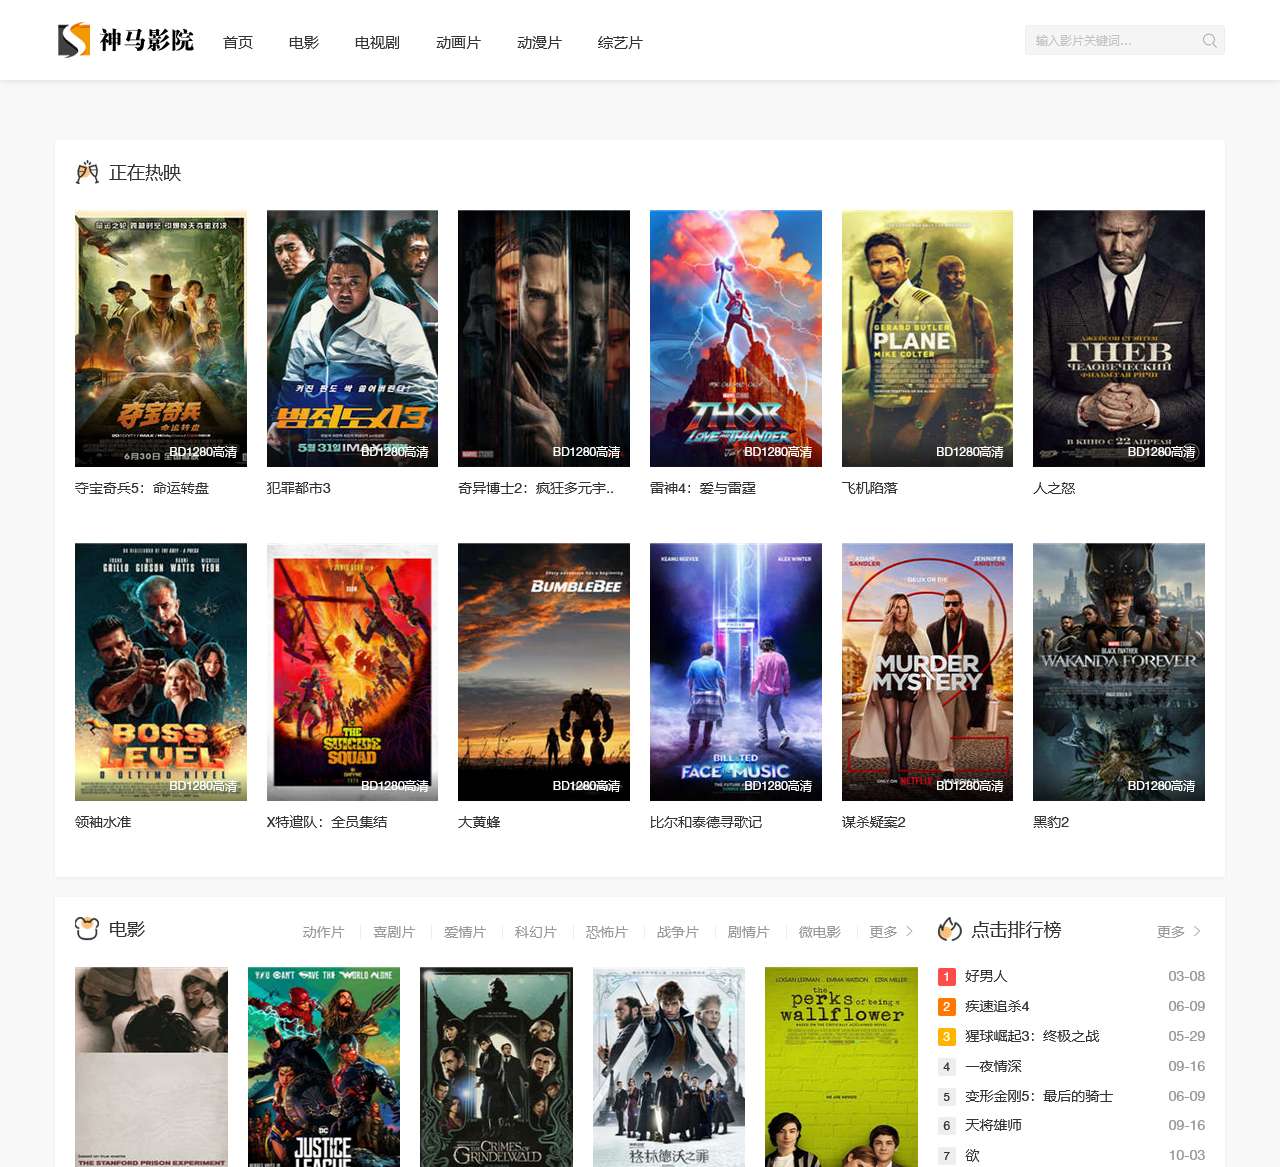Open the 飞机陷落 Plane poster
The height and width of the screenshot is (1167, 1280).
[927, 338]
